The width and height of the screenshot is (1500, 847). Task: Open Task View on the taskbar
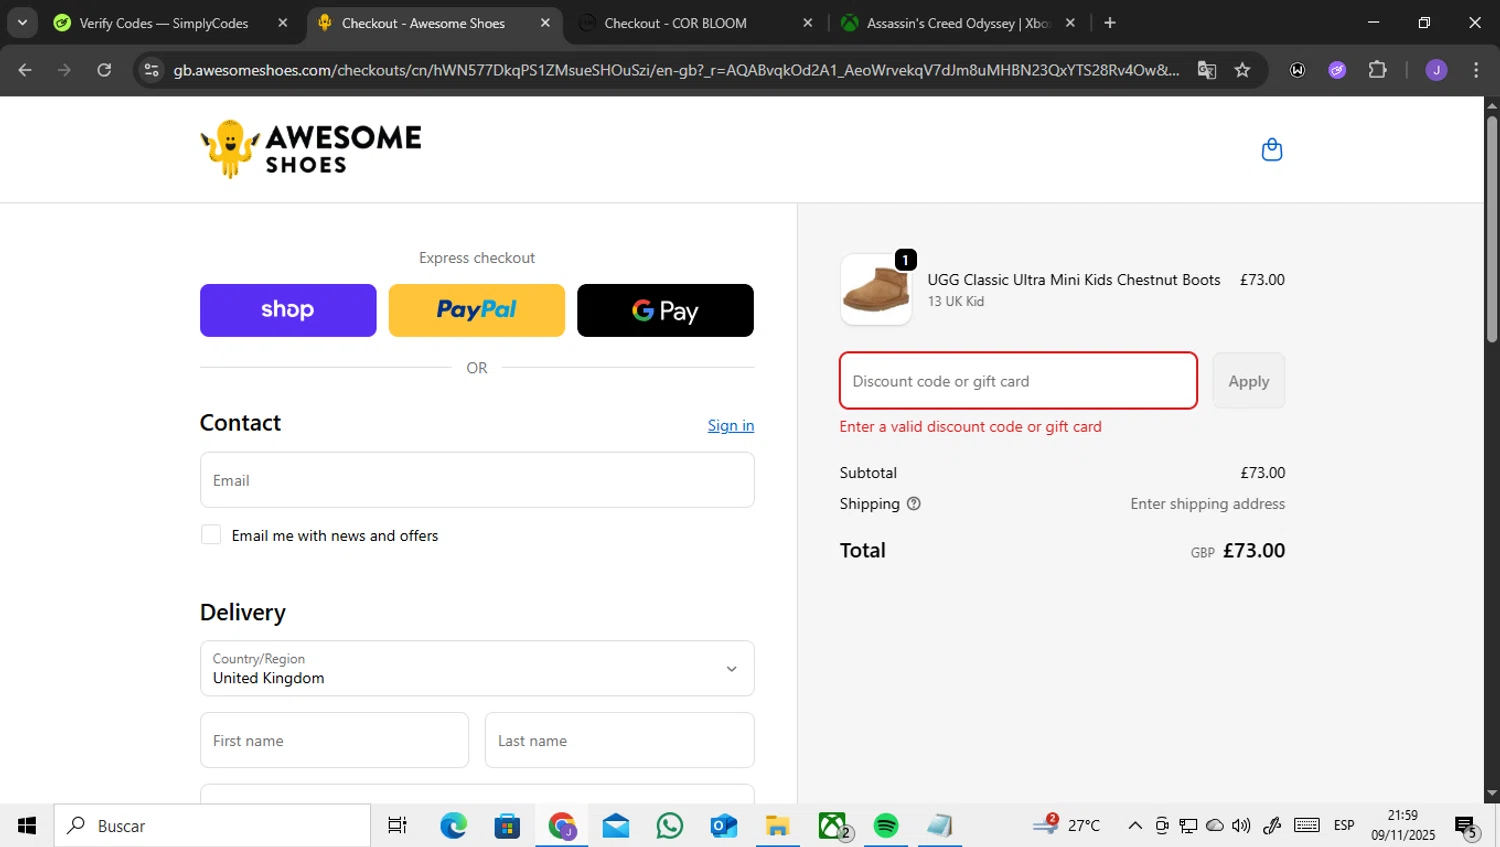397,826
